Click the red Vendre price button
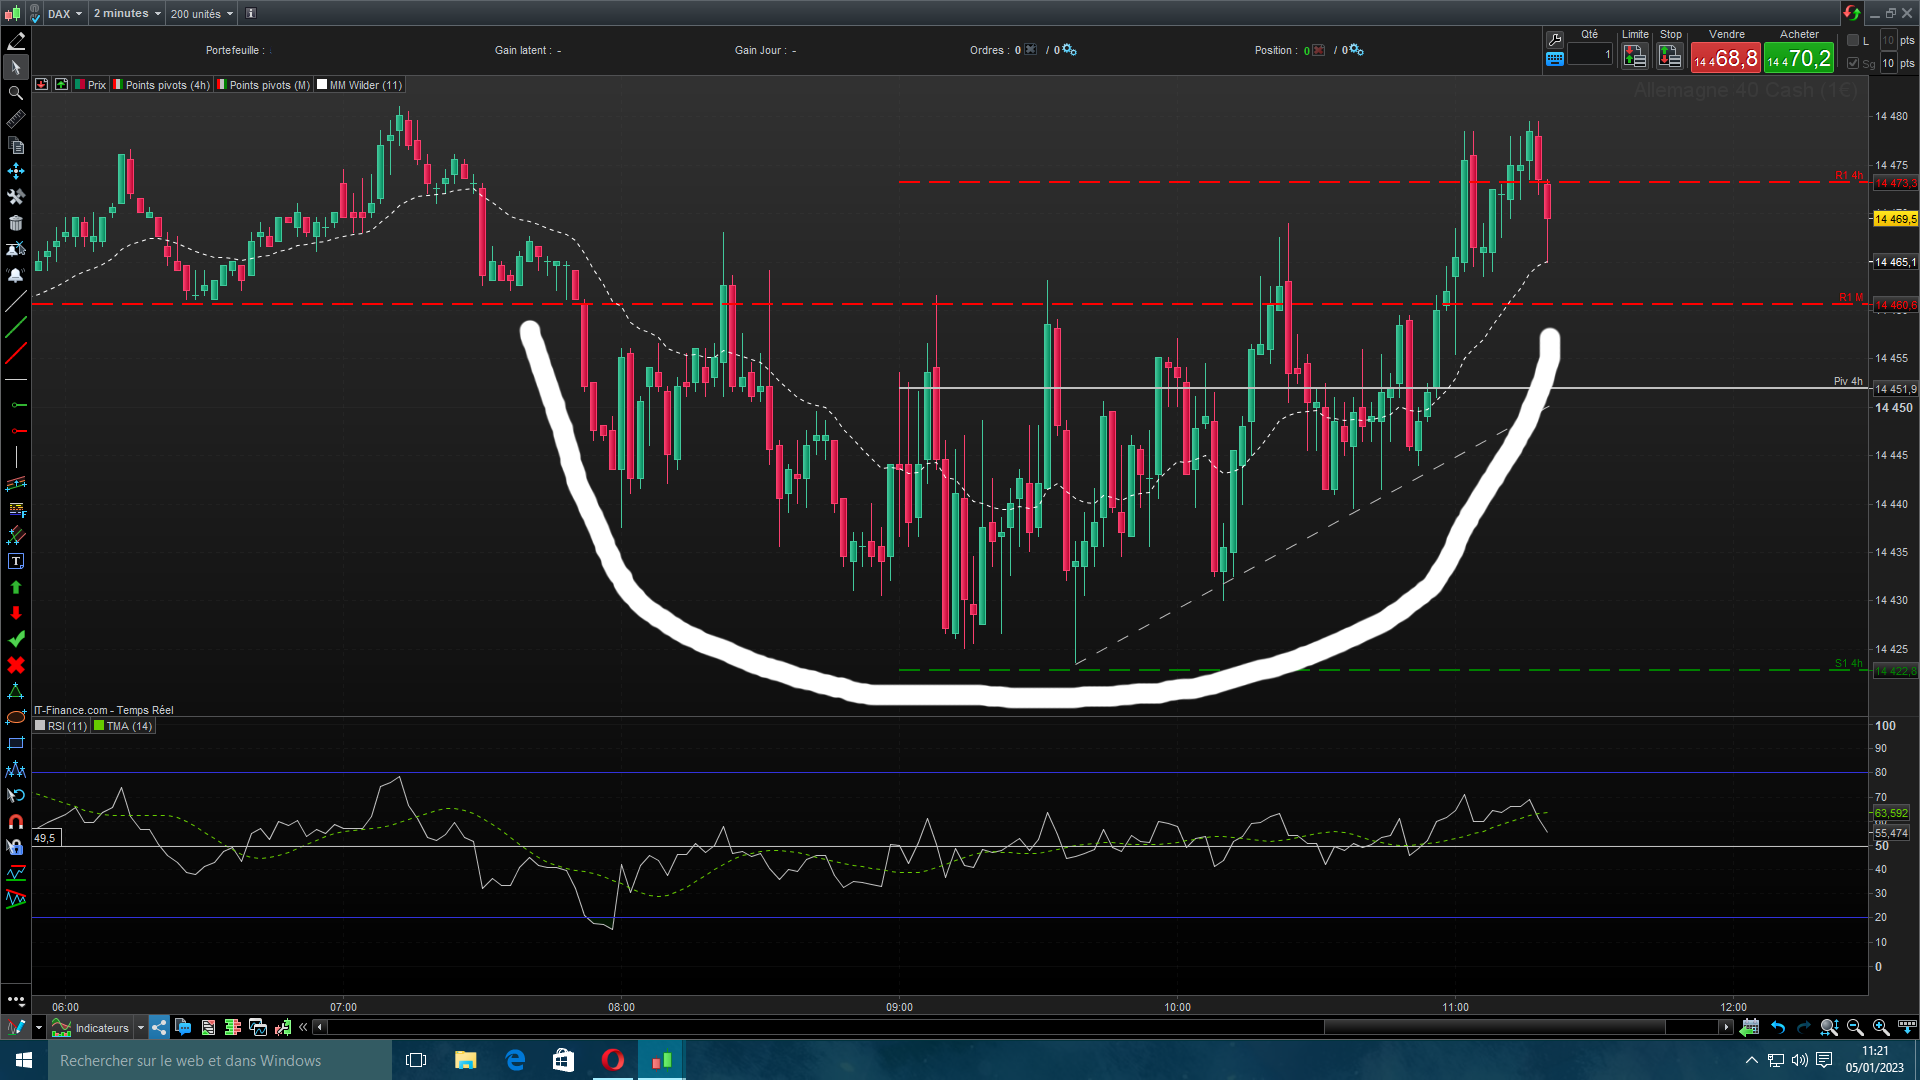The width and height of the screenshot is (1920, 1080). point(1725,59)
